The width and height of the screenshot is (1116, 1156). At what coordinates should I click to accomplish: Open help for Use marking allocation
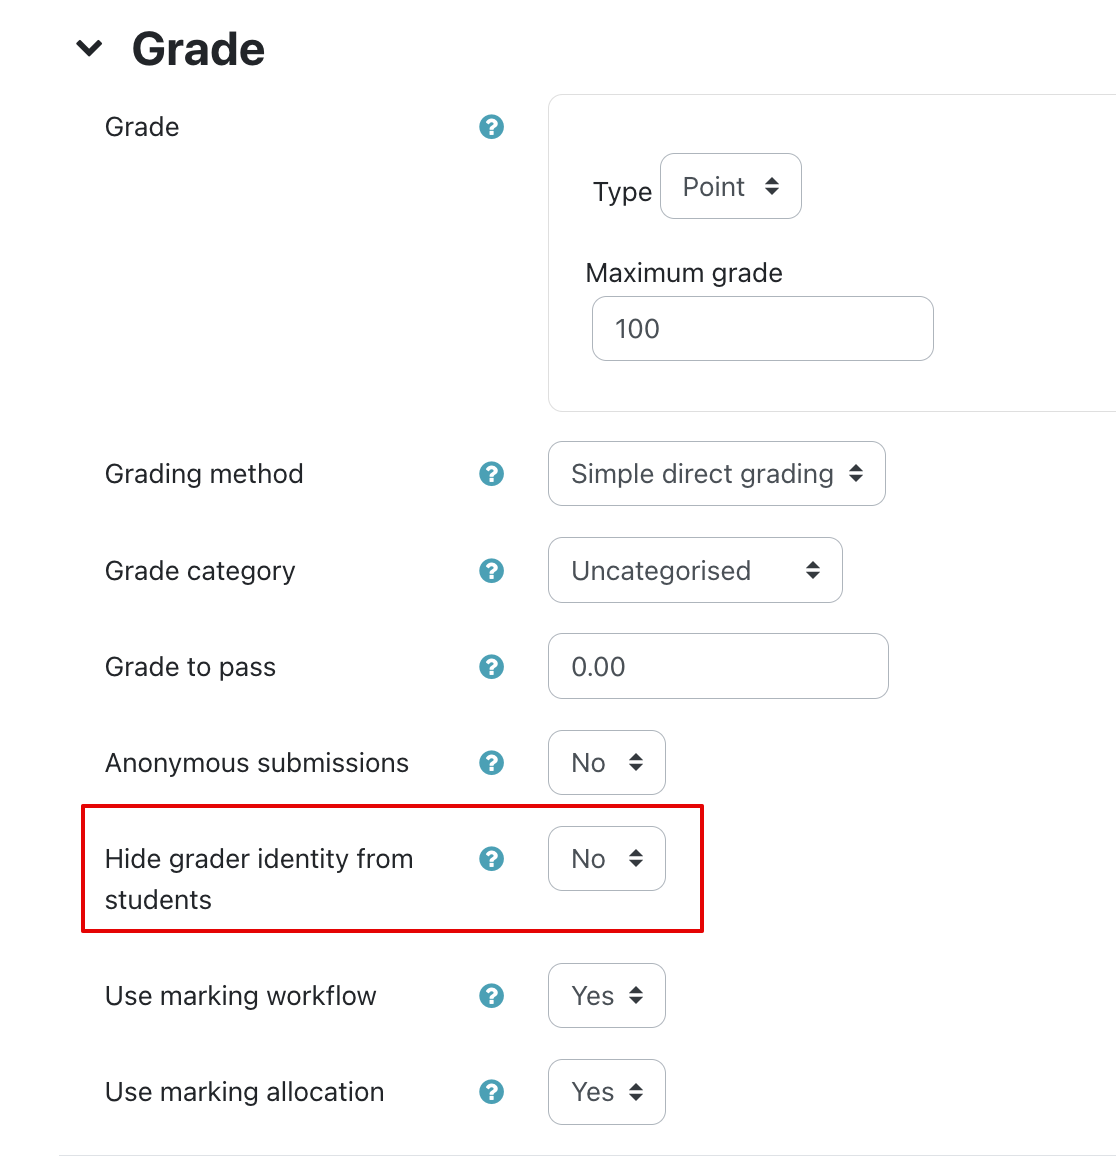point(491,1092)
